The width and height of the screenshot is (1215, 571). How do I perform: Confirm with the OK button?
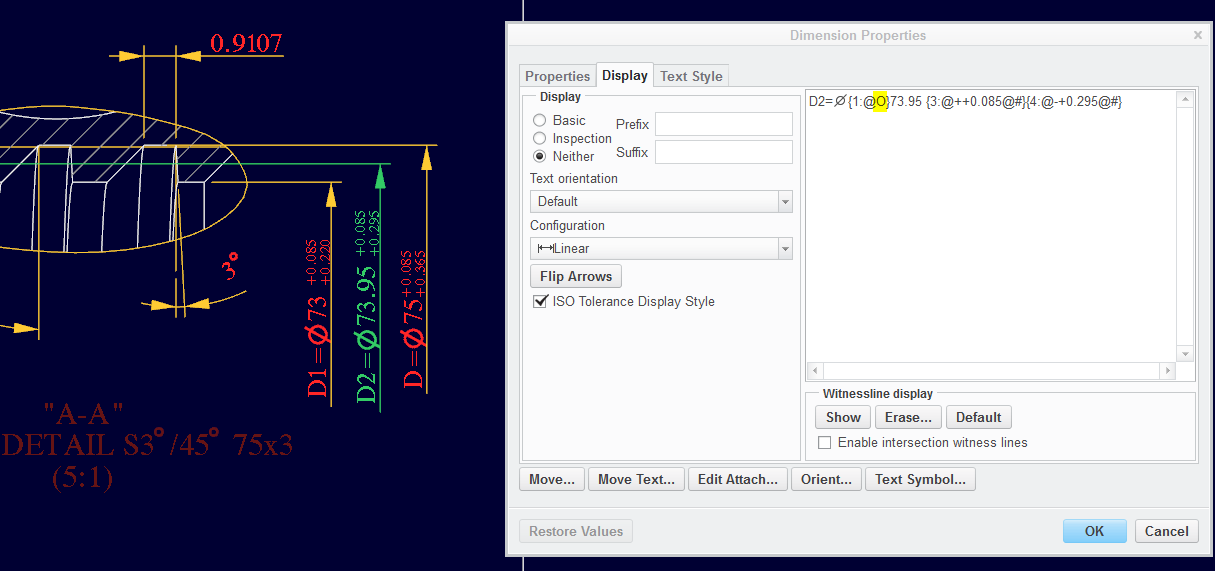coord(1095,531)
